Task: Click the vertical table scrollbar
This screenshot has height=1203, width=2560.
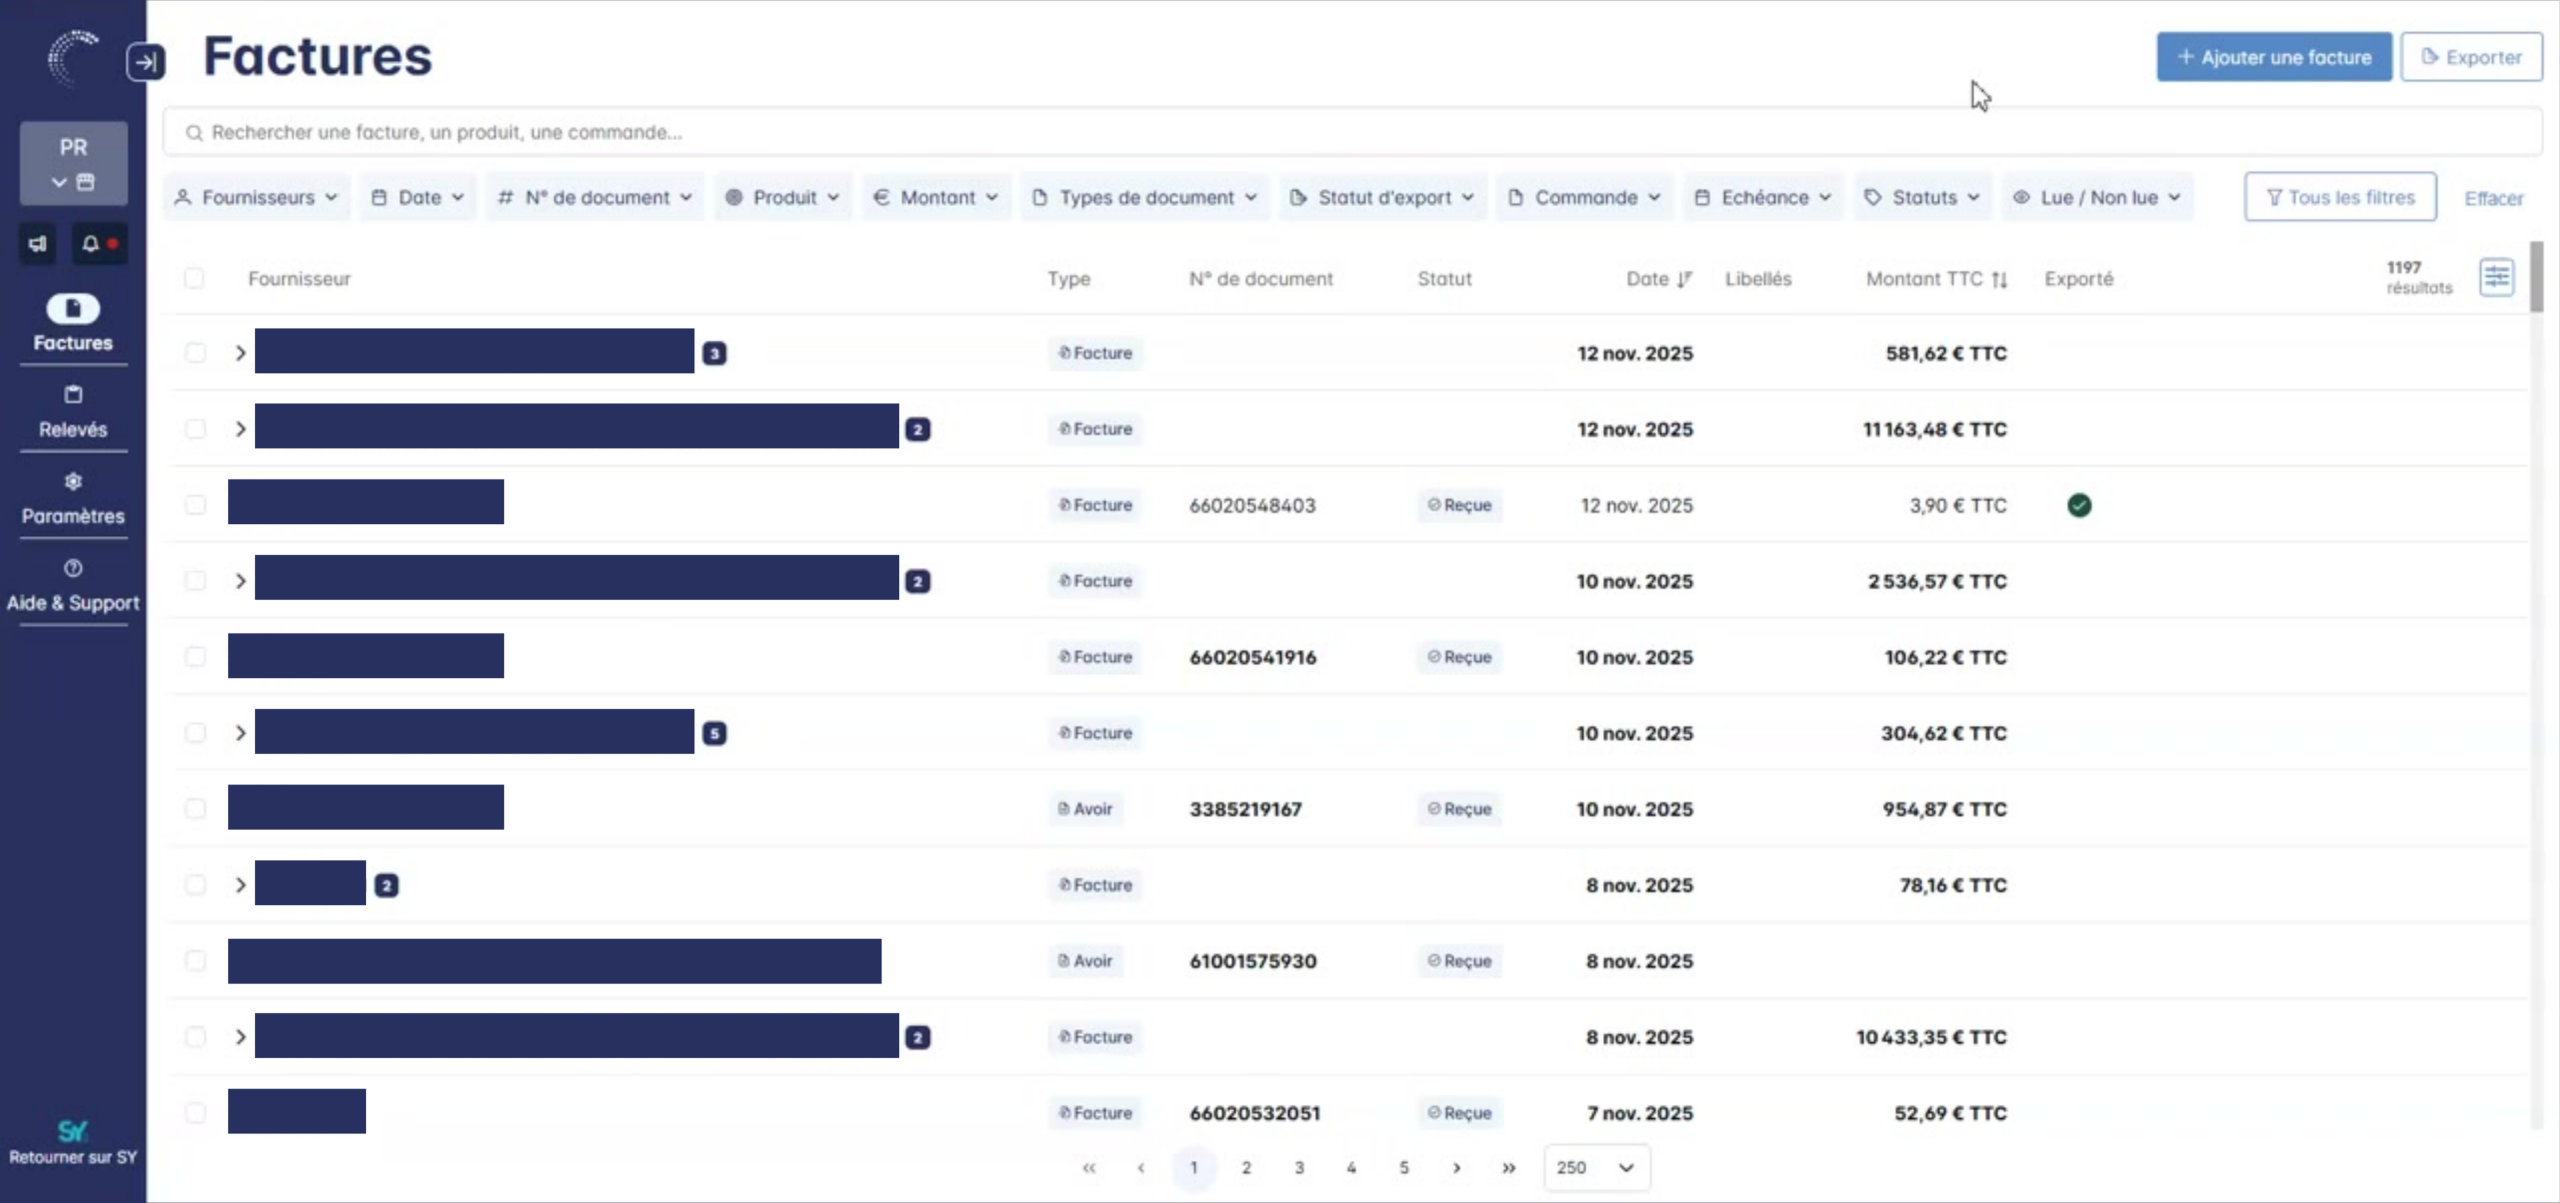Action: coord(2536,277)
